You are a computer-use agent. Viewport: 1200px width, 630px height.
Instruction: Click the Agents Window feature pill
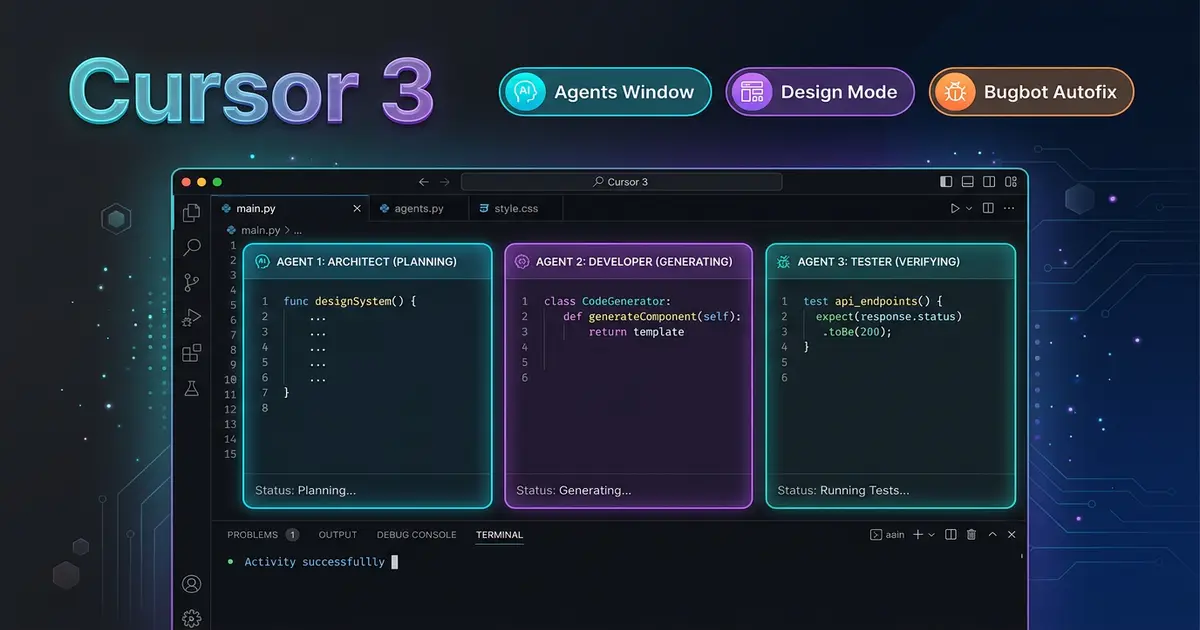pos(605,92)
